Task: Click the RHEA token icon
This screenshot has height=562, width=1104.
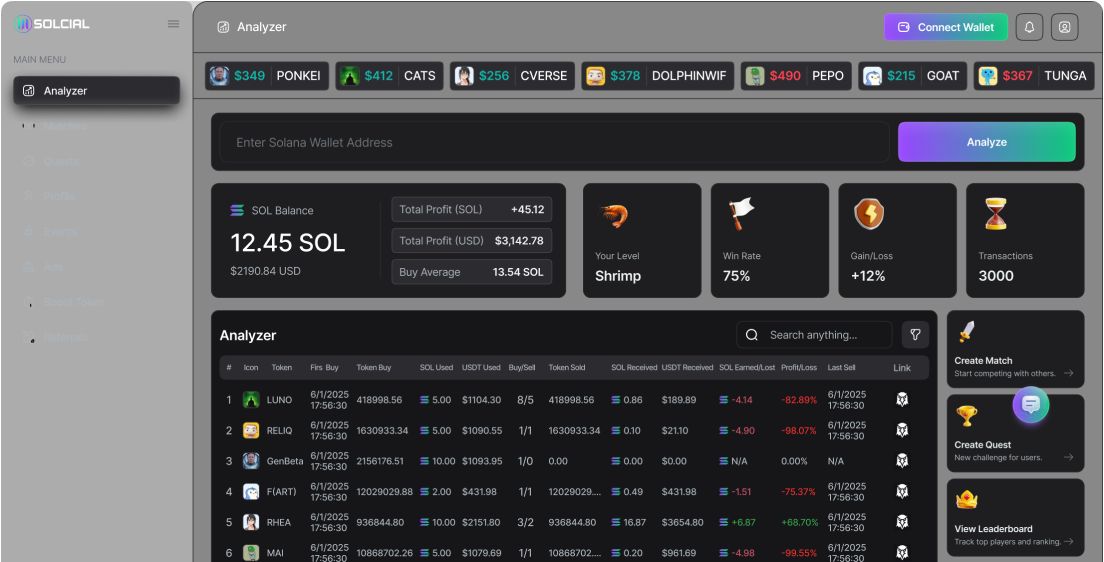Action: point(251,523)
